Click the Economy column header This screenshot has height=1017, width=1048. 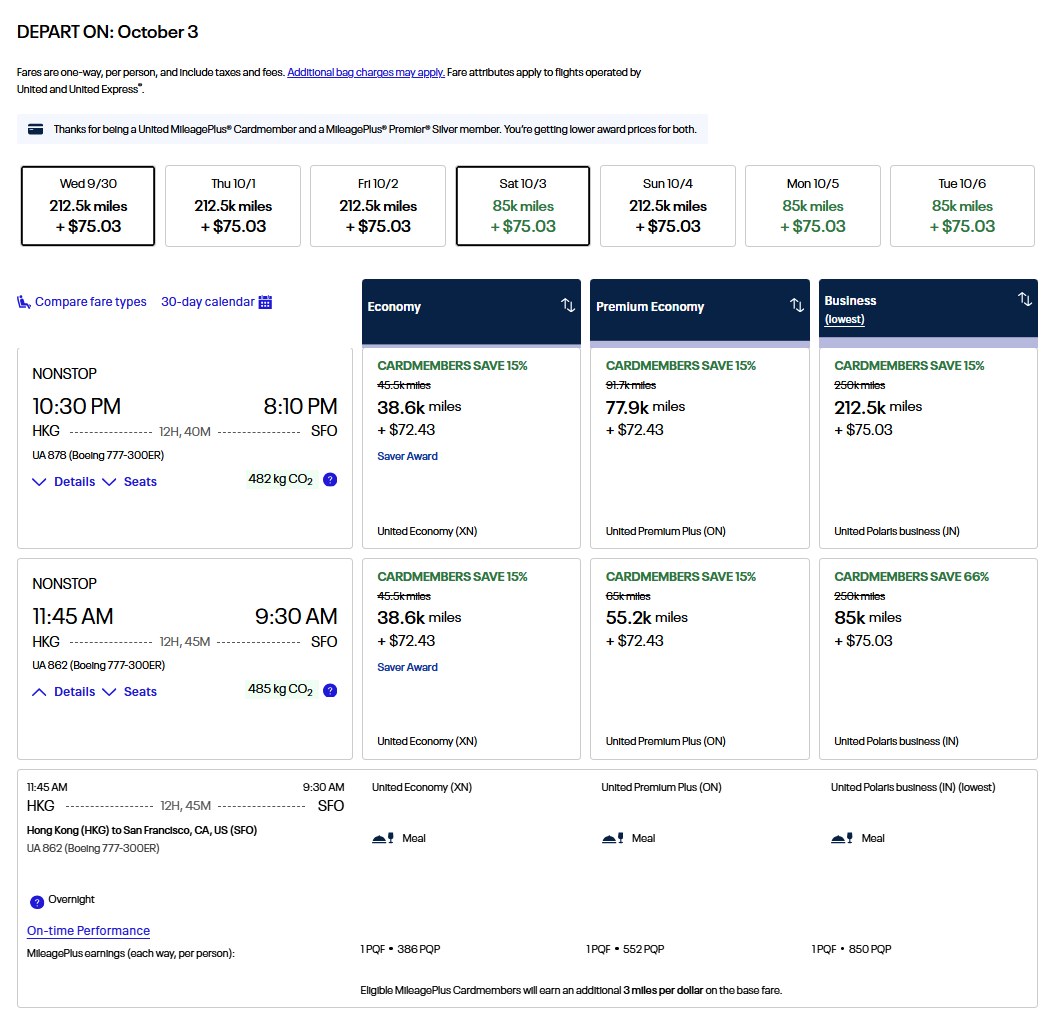(x=471, y=312)
